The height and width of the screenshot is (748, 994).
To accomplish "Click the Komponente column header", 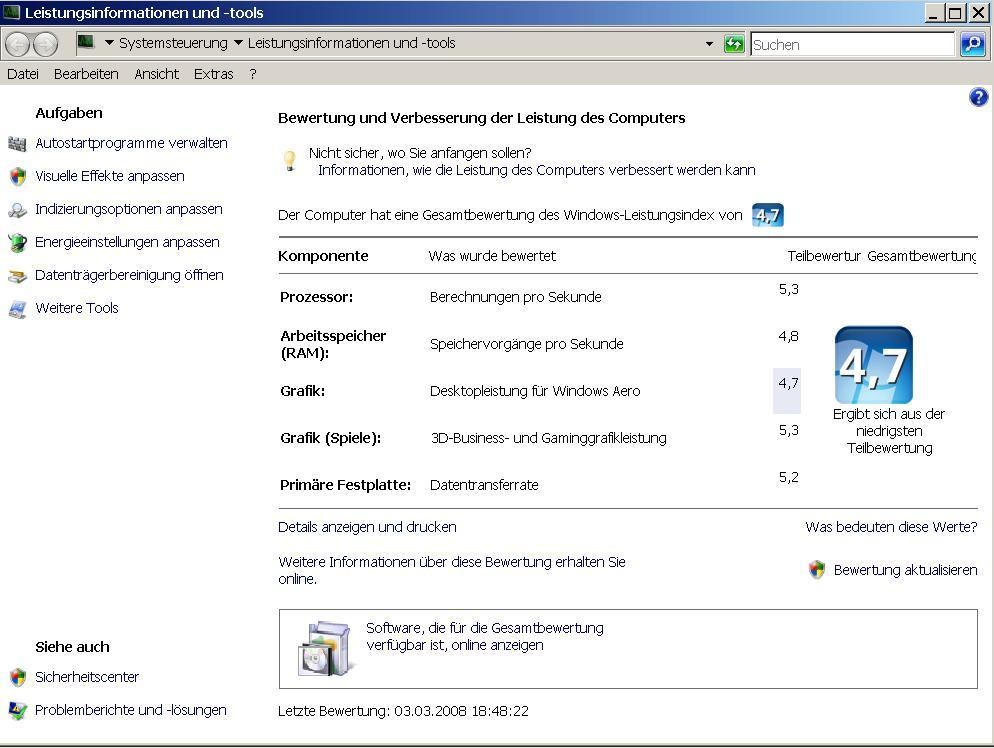I will pos(323,256).
